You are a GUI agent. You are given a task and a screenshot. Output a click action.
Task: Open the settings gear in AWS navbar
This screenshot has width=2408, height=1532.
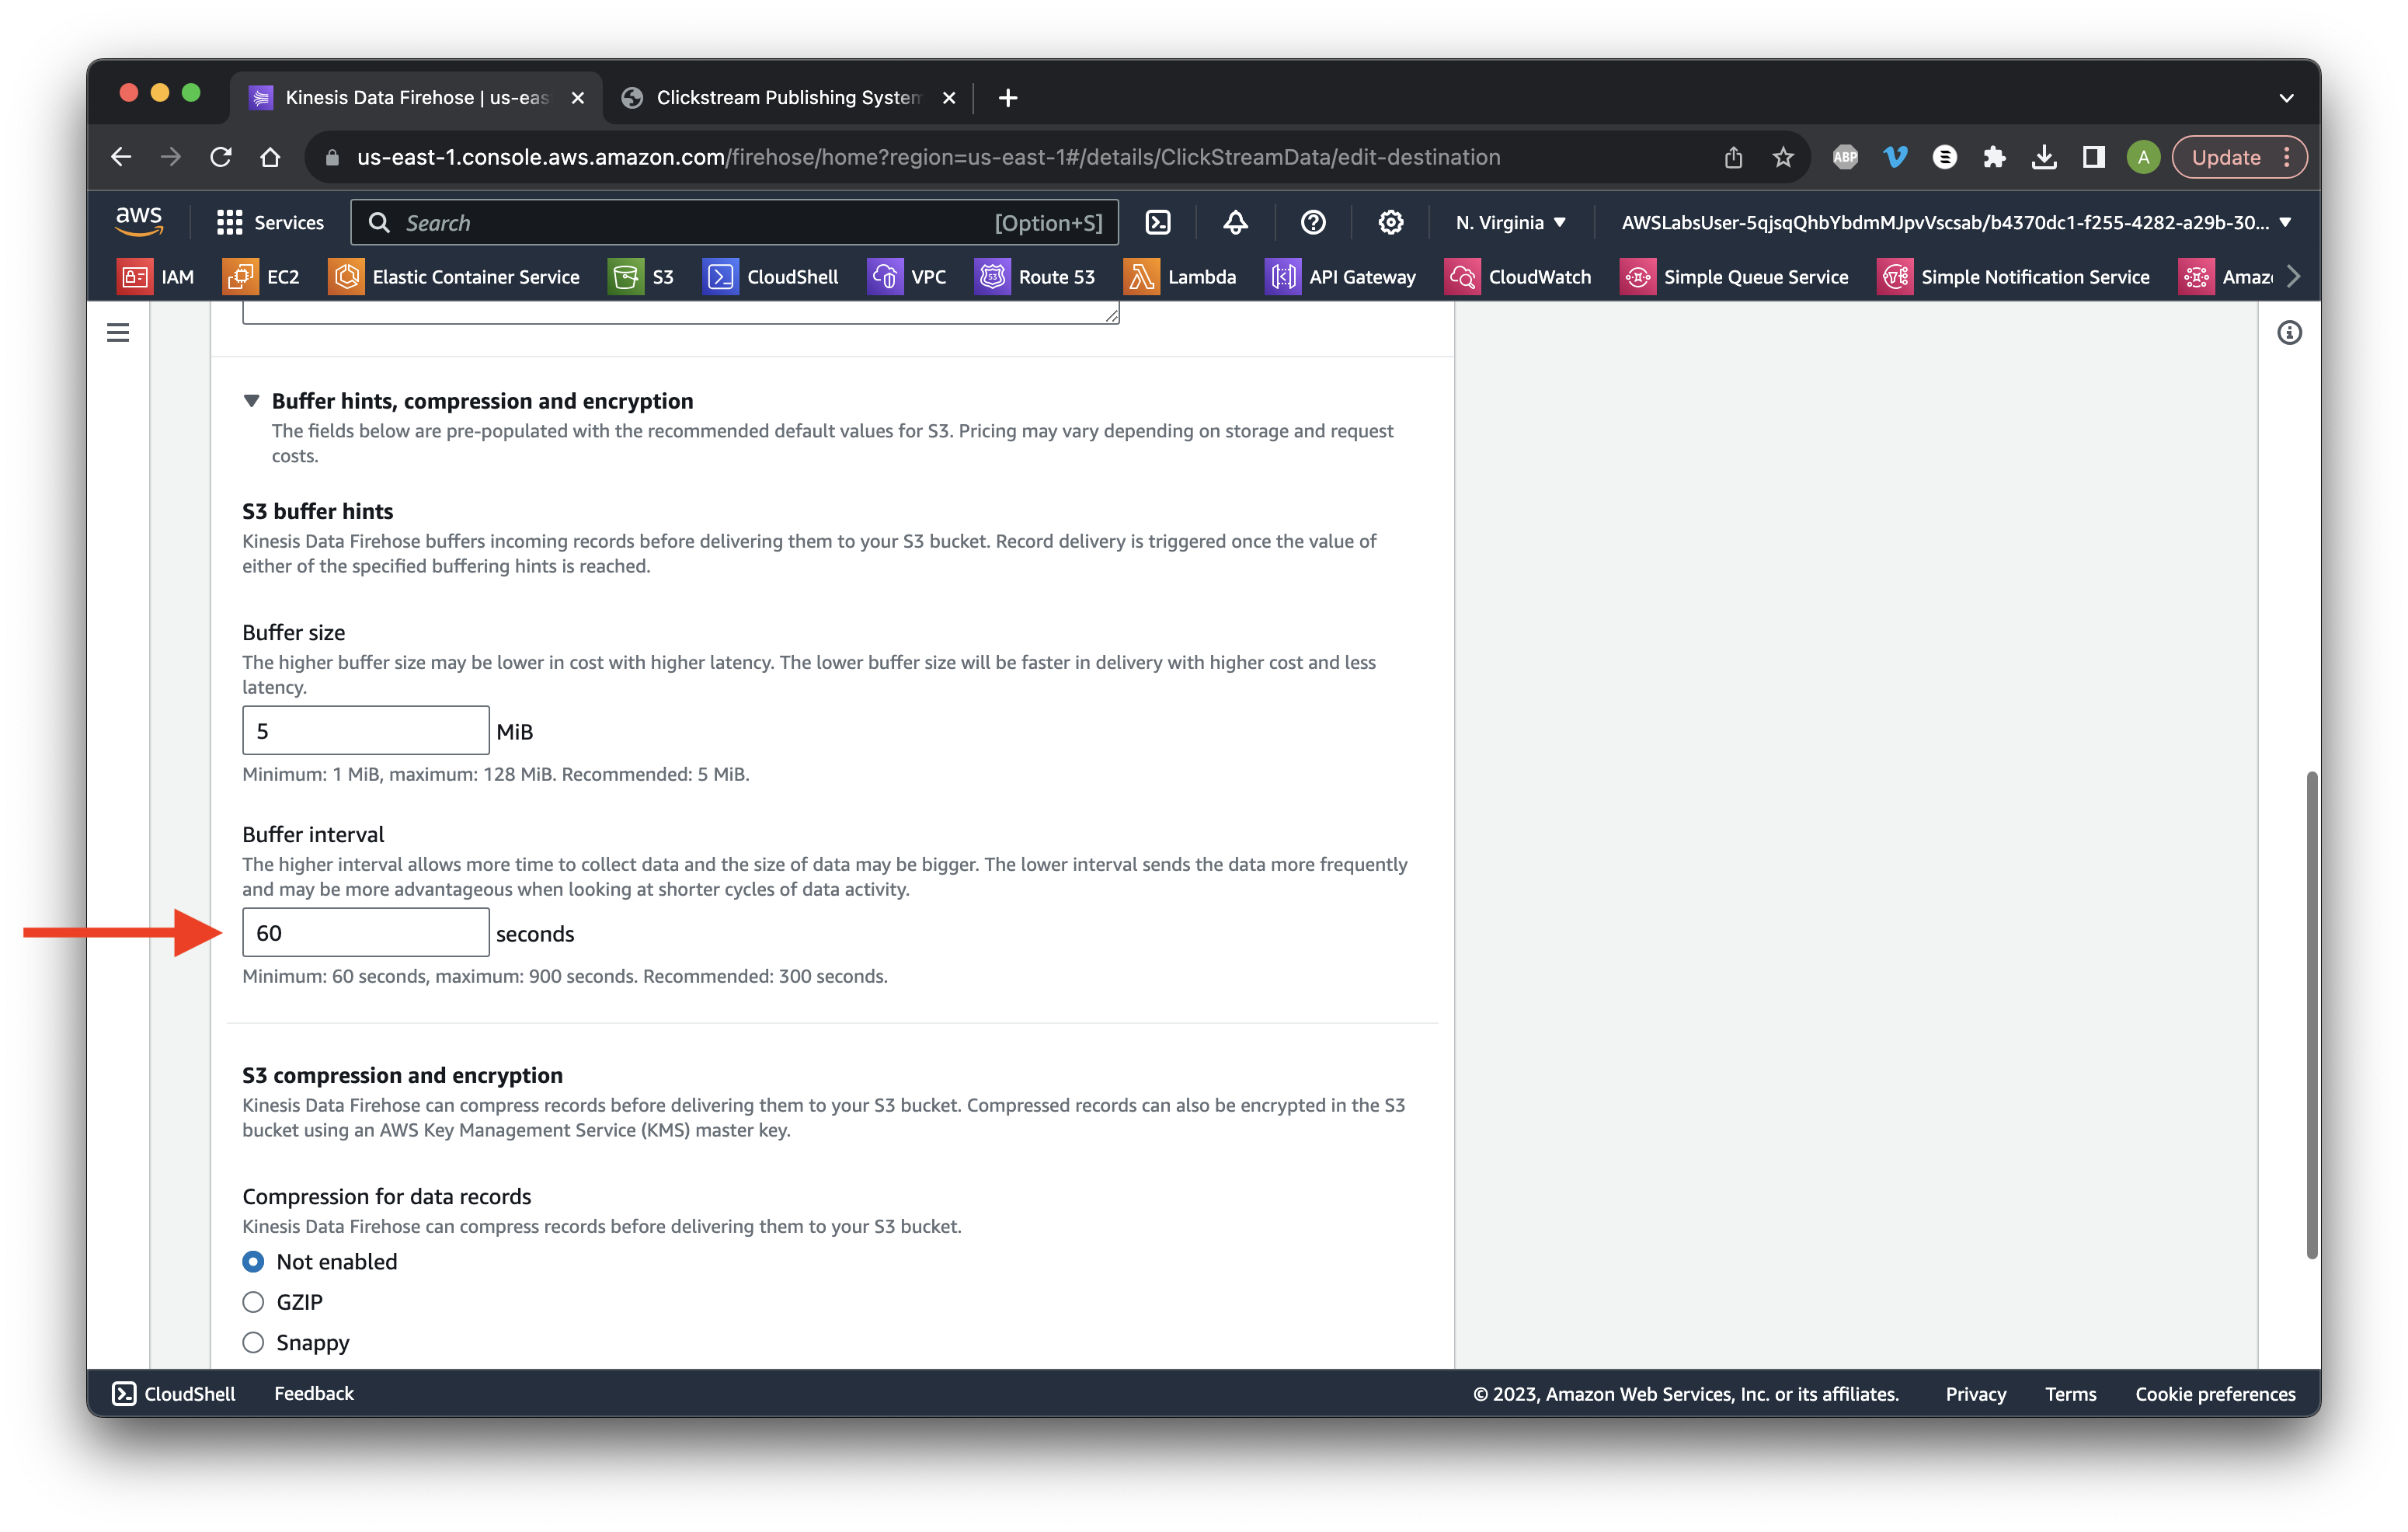(1391, 222)
